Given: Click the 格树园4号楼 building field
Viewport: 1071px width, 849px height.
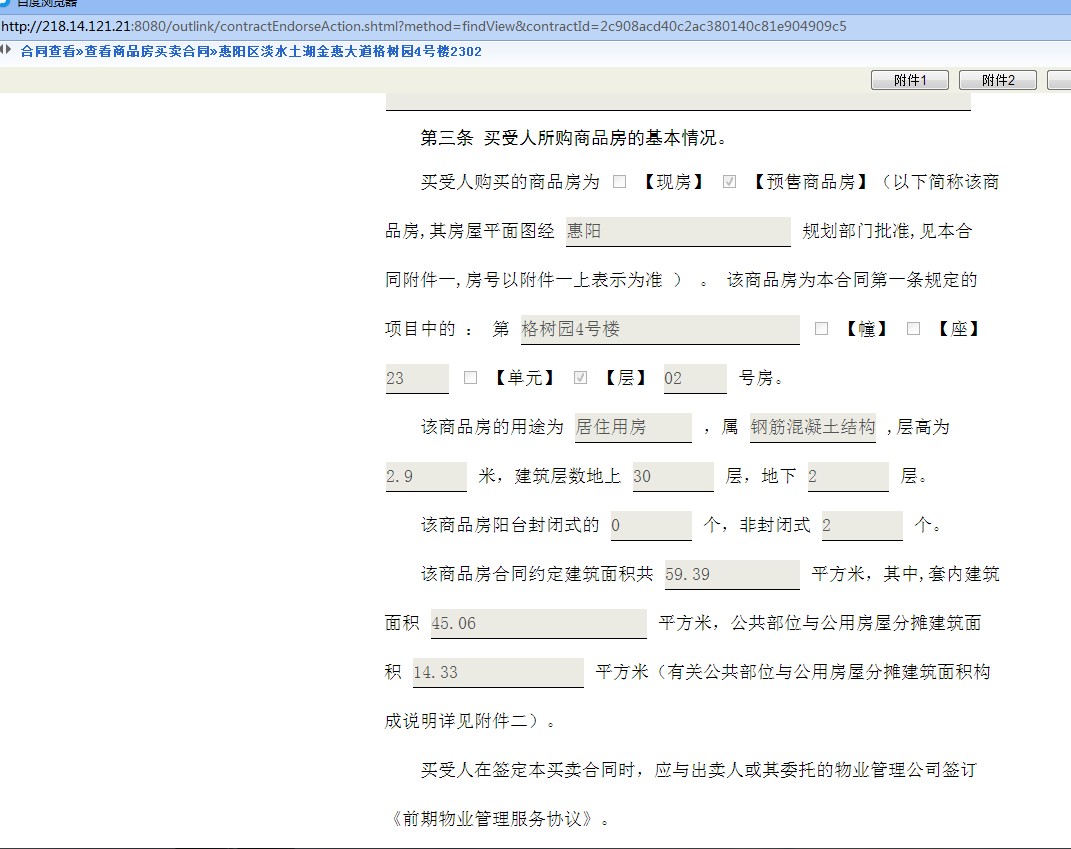Looking at the screenshot, I should (x=660, y=329).
